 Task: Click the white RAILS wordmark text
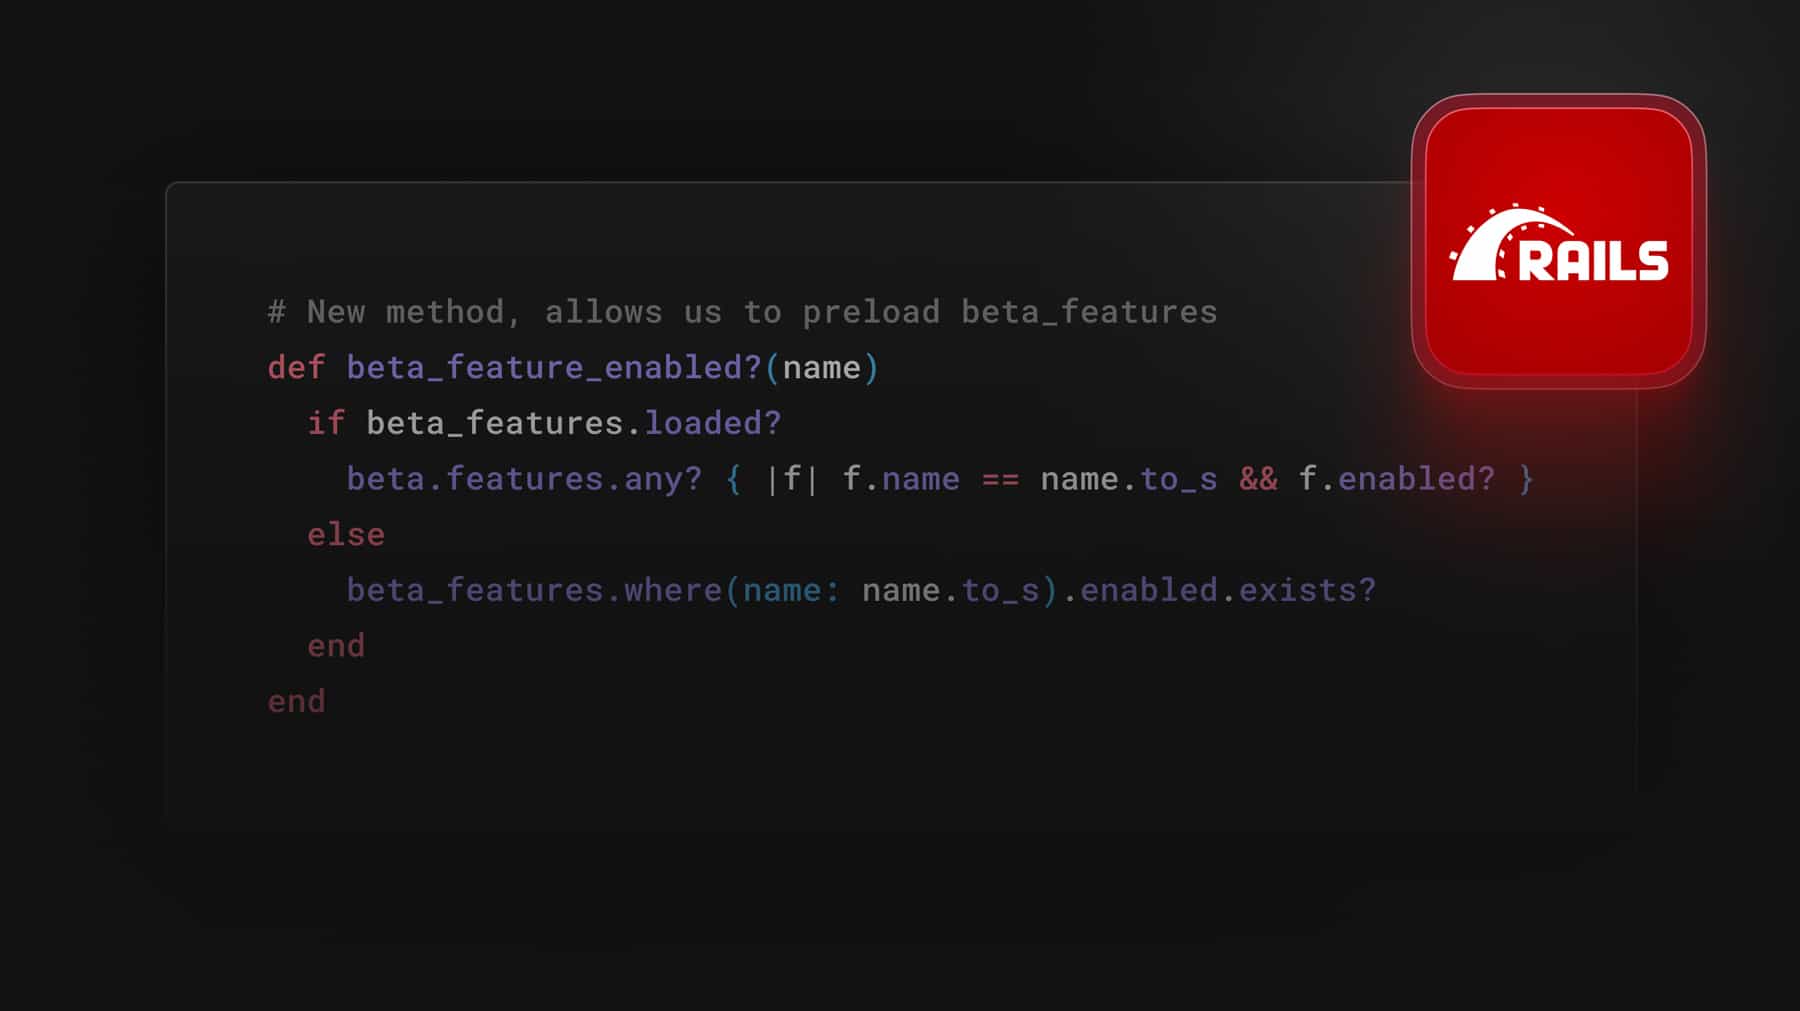click(1593, 261)
